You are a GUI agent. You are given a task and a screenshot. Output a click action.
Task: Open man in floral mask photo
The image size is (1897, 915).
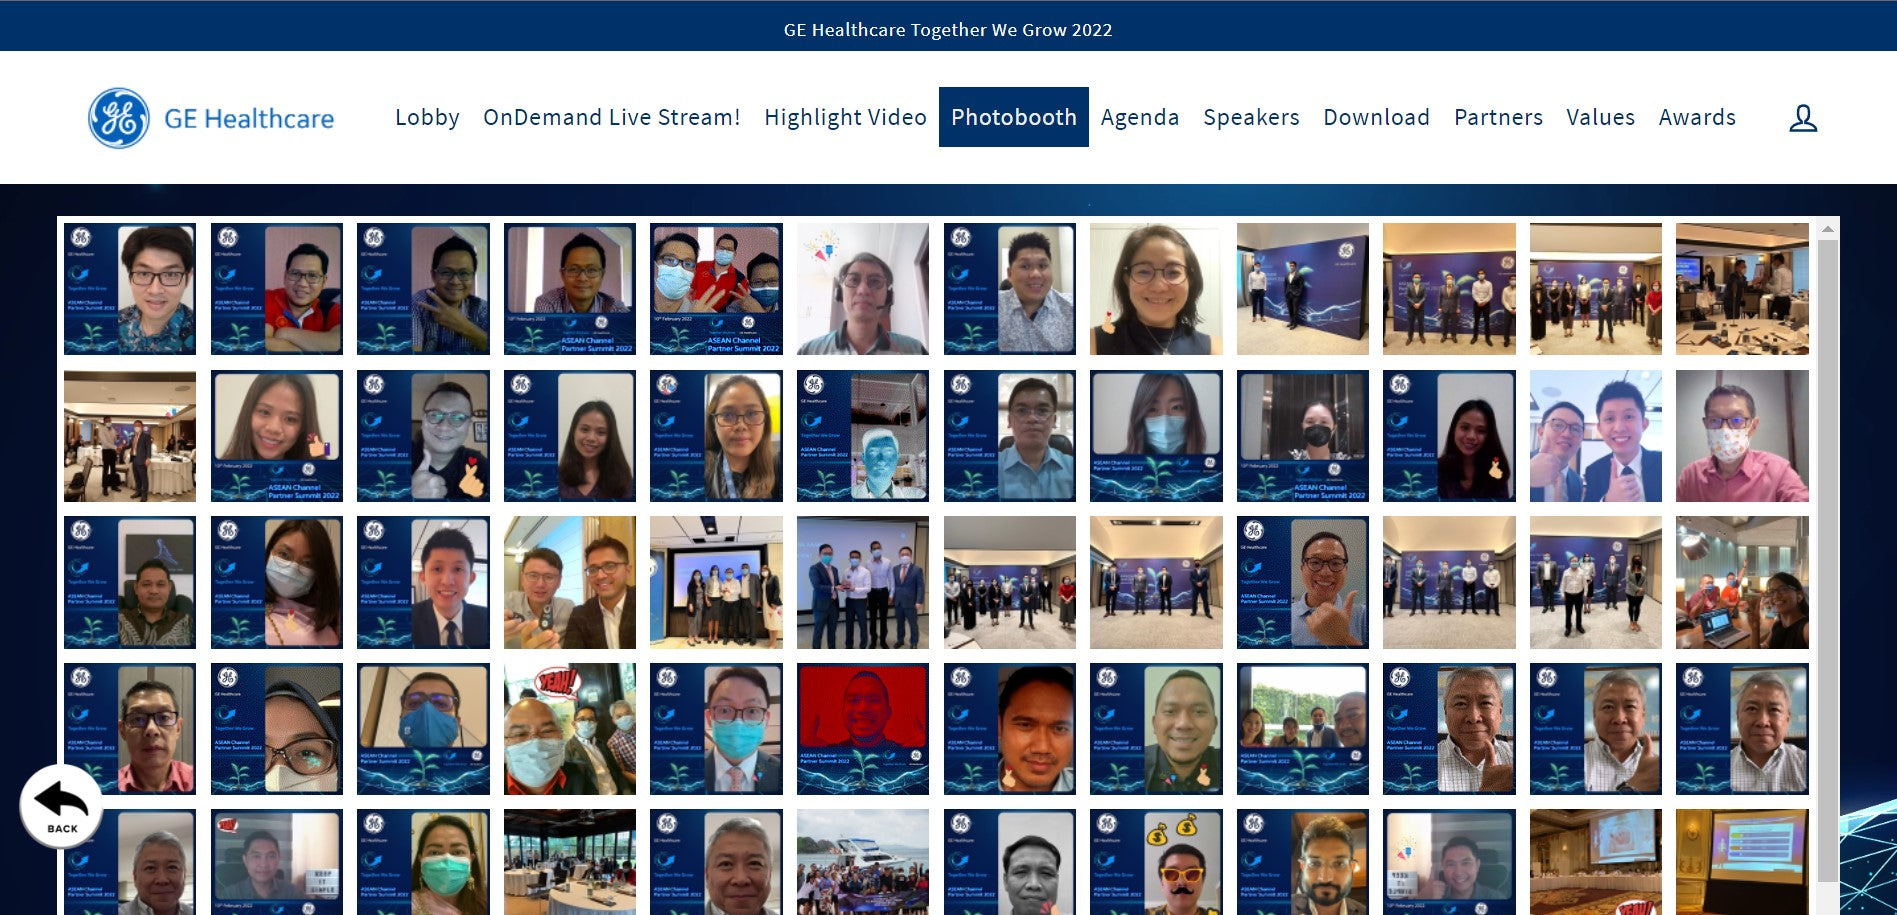[1741, 436]
